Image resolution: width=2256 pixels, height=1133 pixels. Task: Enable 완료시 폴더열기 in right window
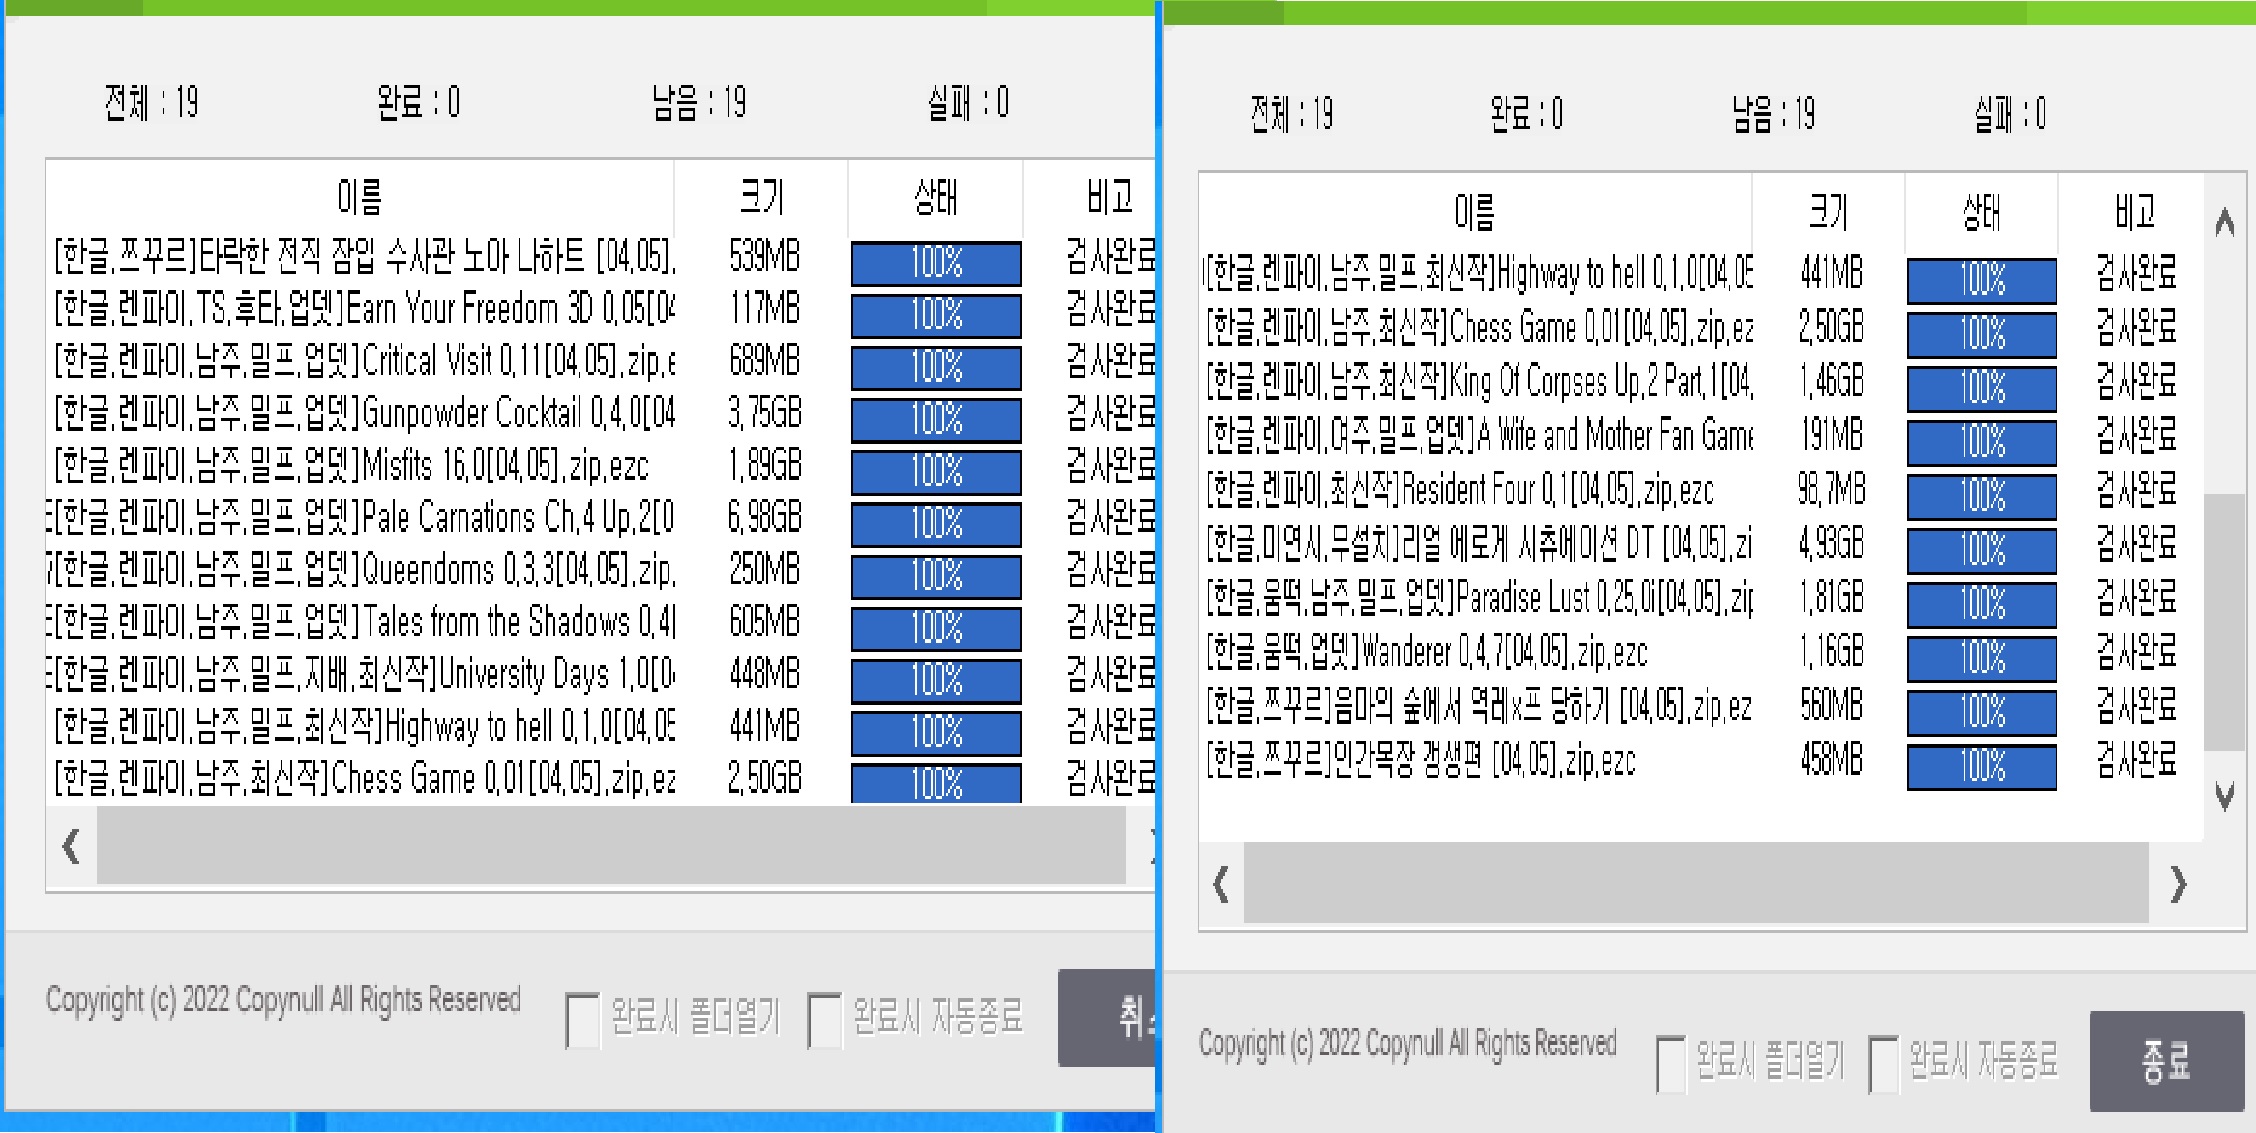click(x=1671, y=1063)
